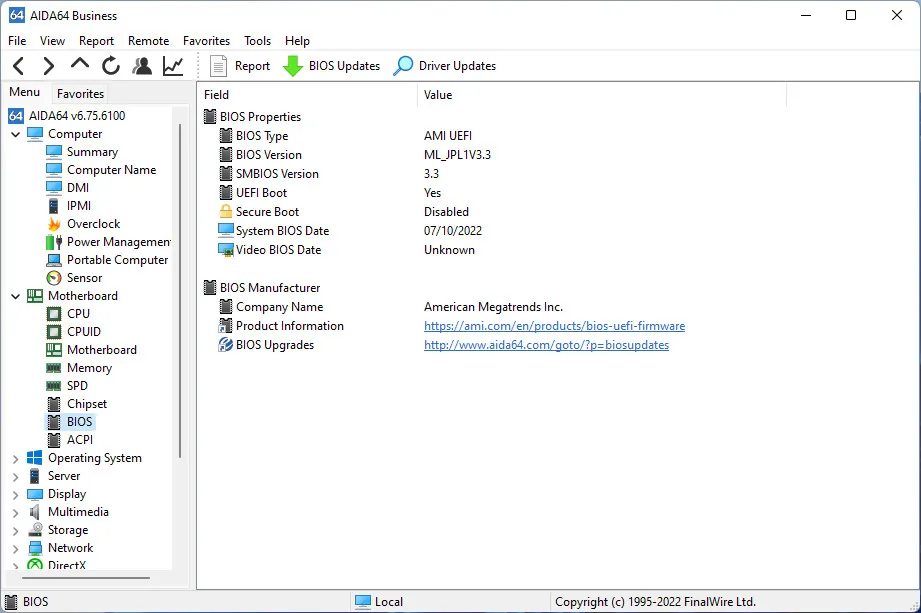921x613 pixels.
Task: Switch to the Favorites tab
Action: (80, 94)
